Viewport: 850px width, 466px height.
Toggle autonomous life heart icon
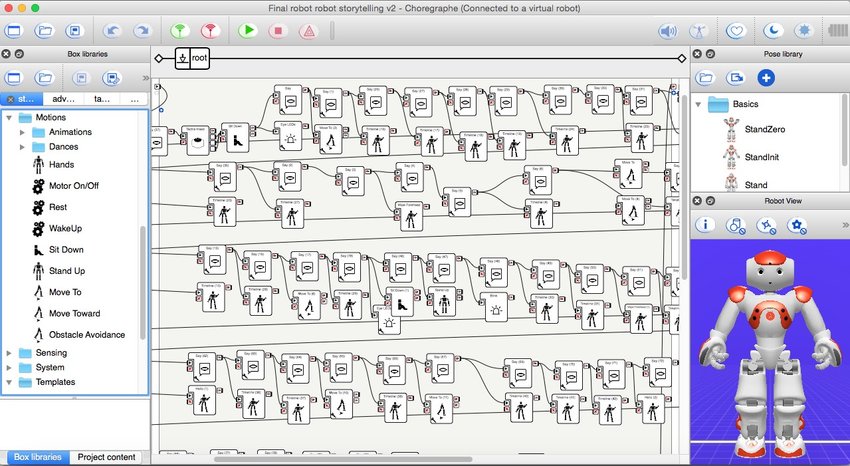(736, 31)
